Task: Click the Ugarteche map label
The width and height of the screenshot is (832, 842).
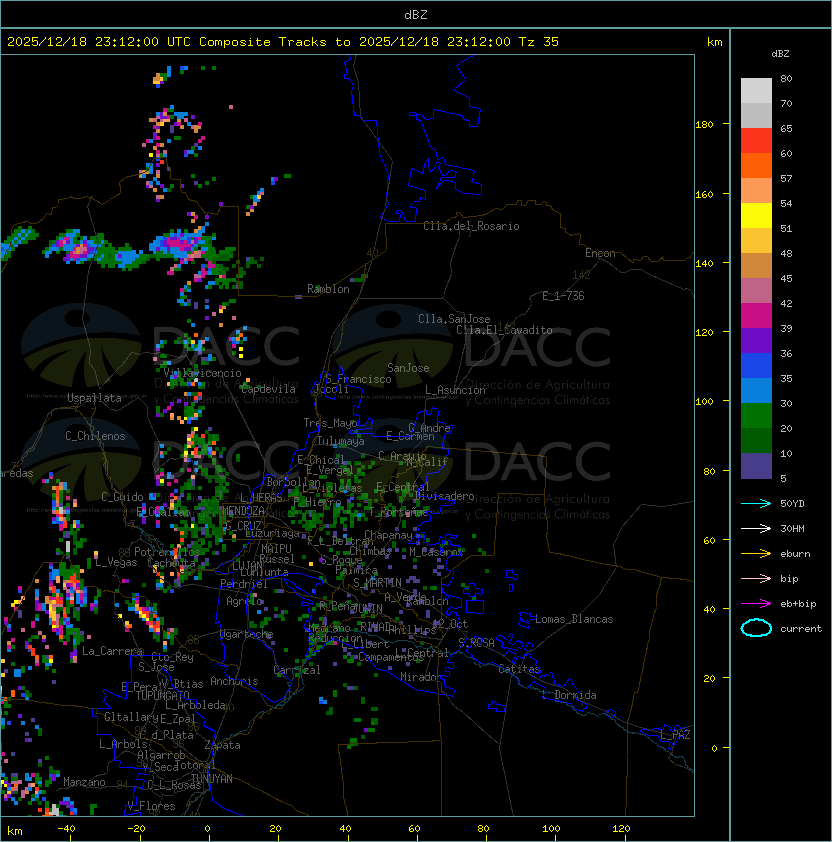Action: pos(247,634)
